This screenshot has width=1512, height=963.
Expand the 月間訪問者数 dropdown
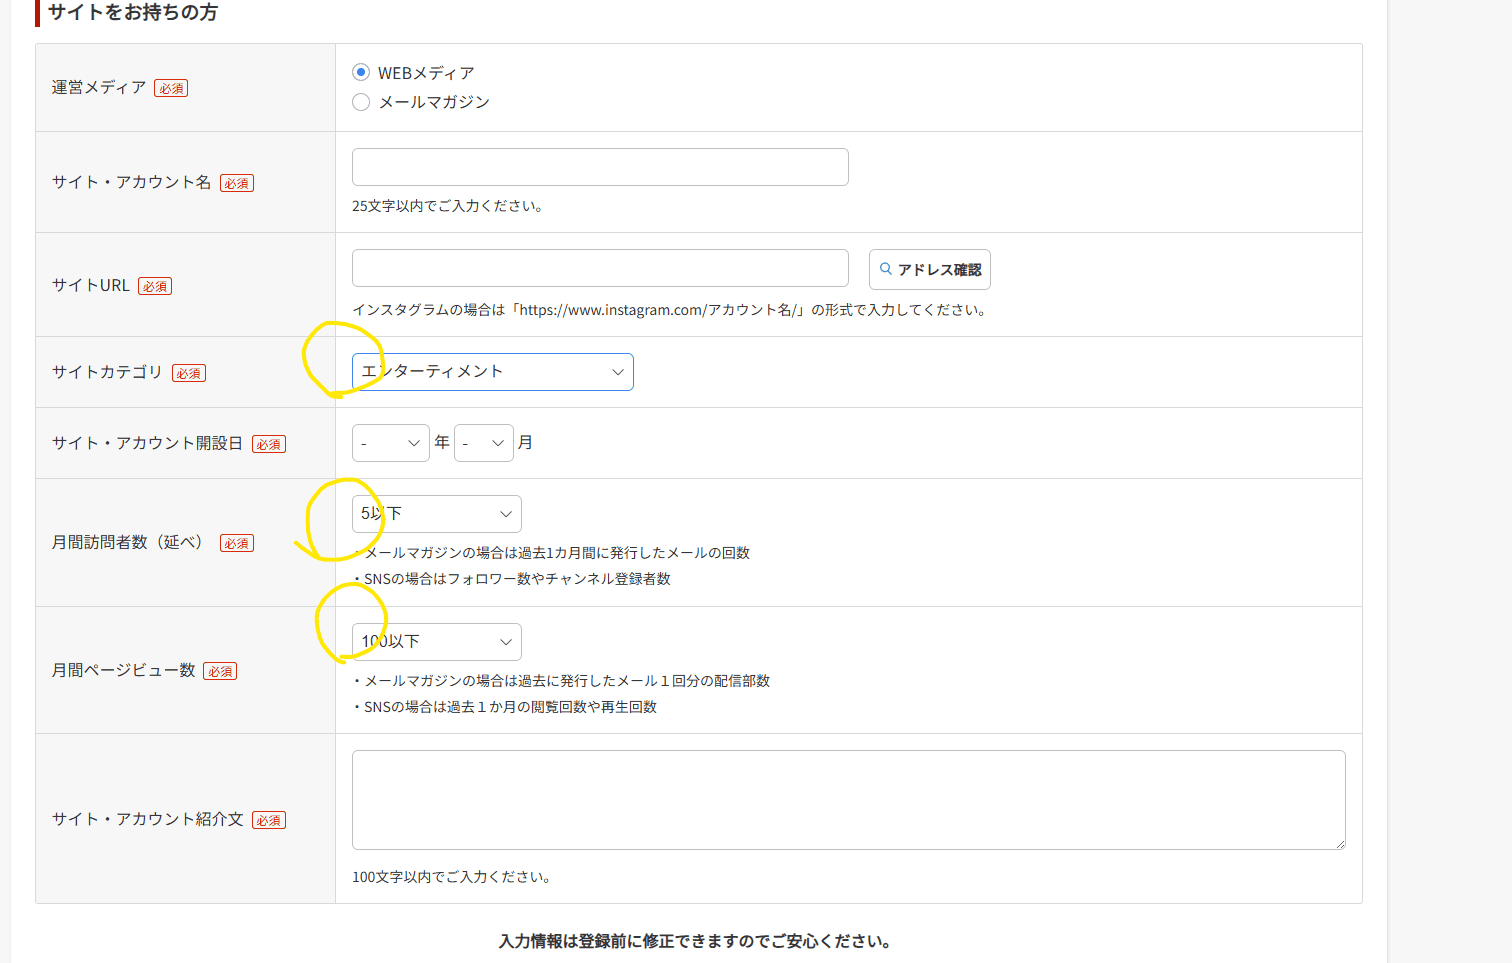tap(437, 514)
